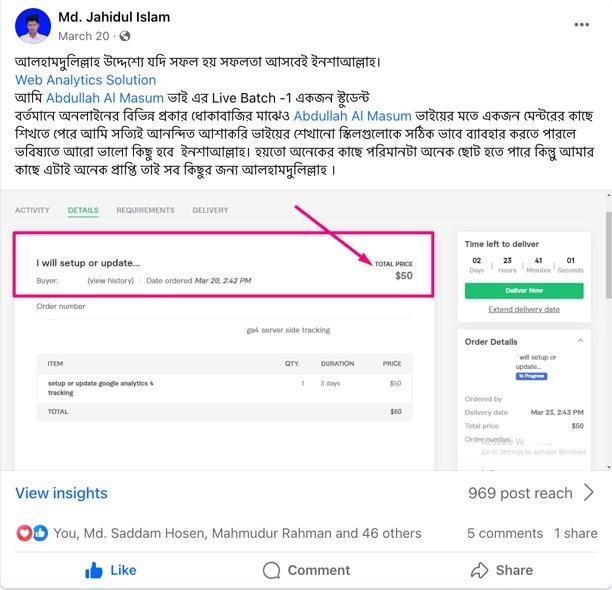Collapse the Order Details panel
Image resolution: width=612 pixels, height=590 pixels.
coord(580,341)
